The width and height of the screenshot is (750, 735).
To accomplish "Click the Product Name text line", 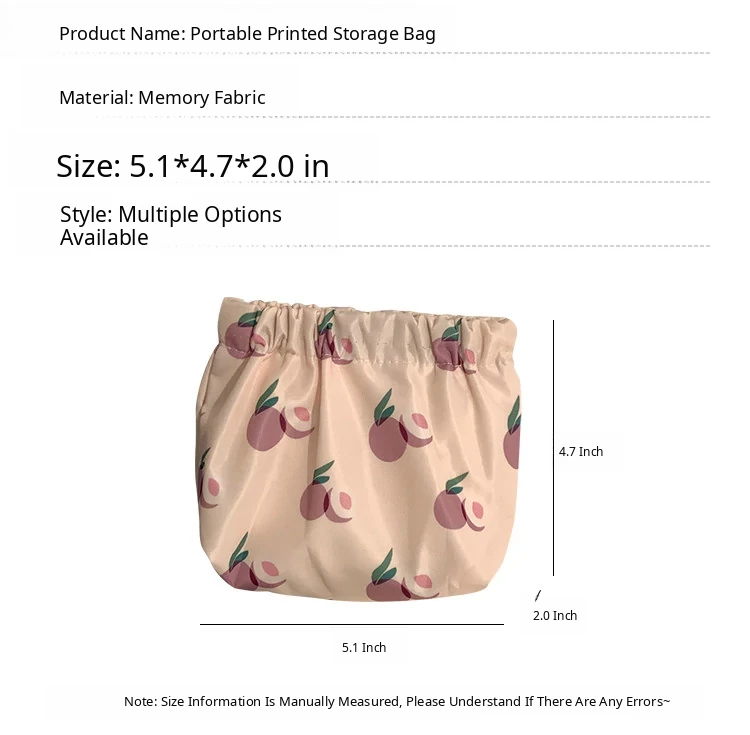I will tap(247, 34).
